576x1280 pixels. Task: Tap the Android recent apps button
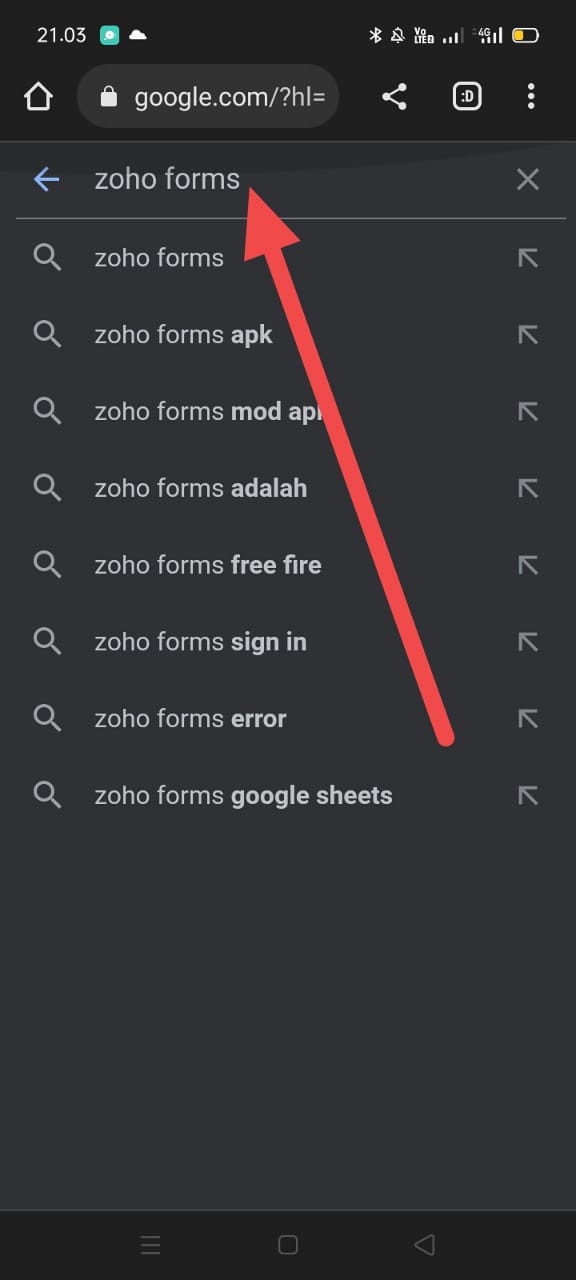150,1245
